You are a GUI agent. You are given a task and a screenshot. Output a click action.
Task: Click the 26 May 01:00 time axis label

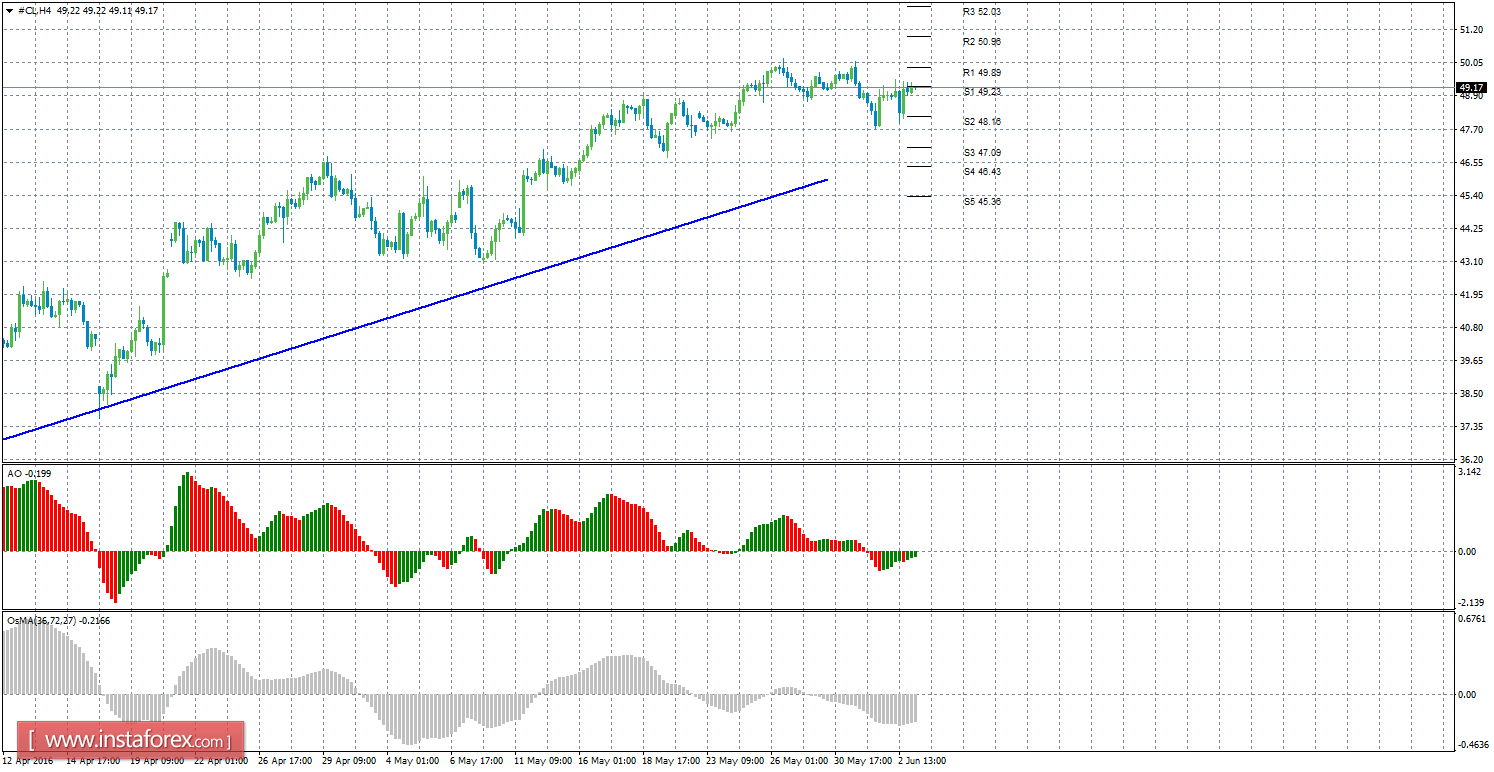(801, 761)
